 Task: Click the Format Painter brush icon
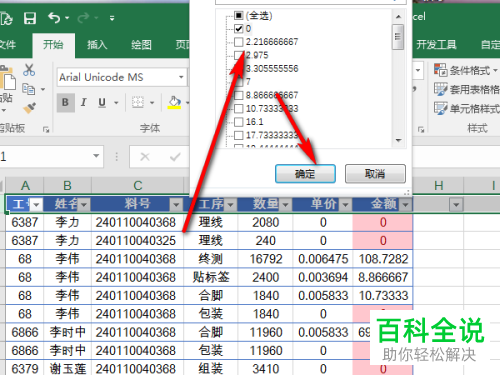pyautogui.click(x=29, y=108)
